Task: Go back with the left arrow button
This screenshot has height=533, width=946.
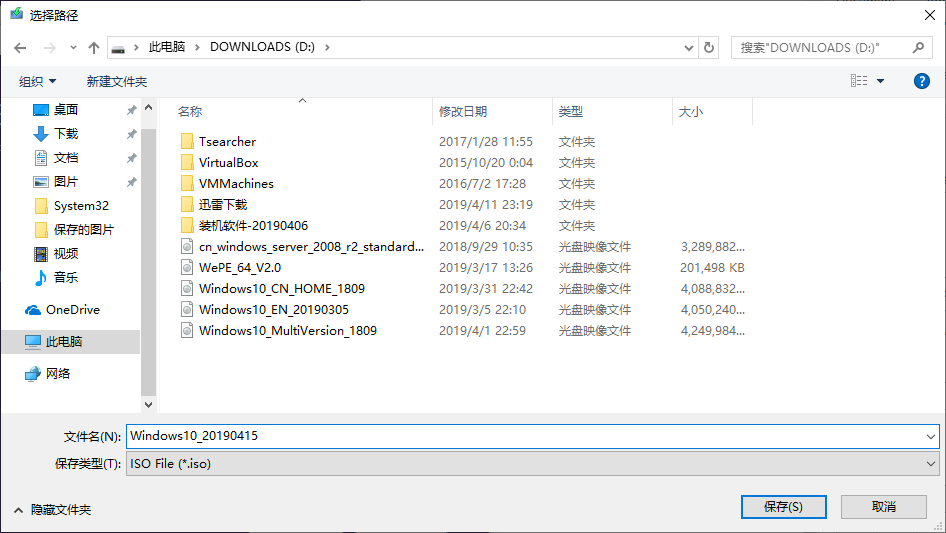Action: [x=20, y=48]
